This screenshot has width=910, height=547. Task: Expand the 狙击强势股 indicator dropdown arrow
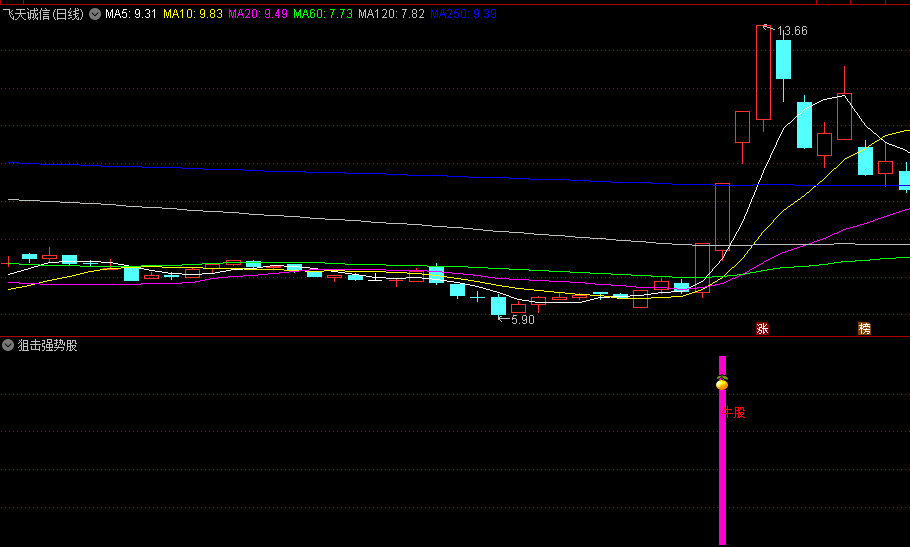pos(8,345)
